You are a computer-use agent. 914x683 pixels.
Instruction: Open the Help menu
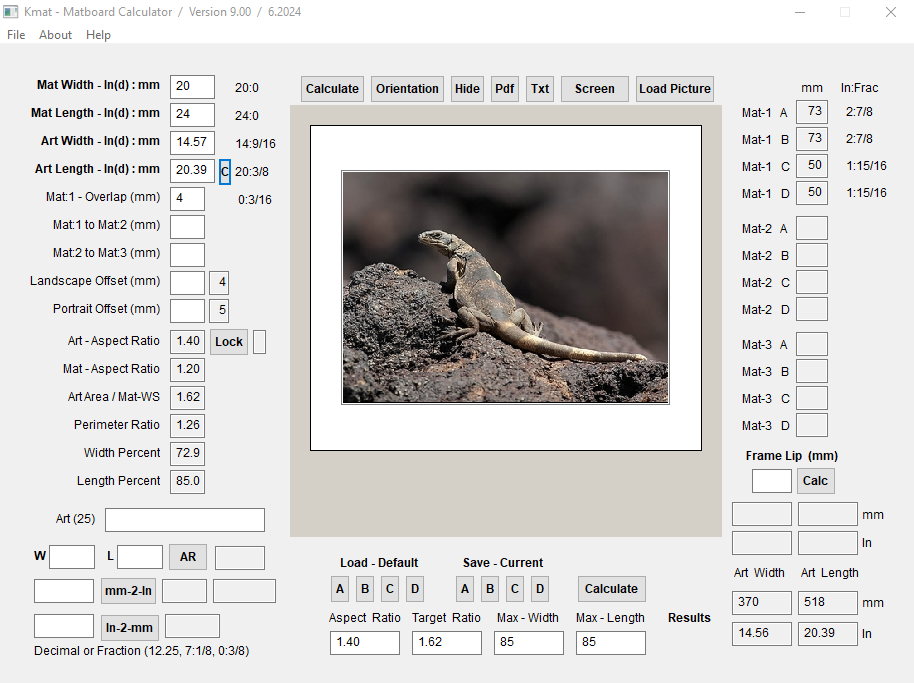[x=98, y=35]
